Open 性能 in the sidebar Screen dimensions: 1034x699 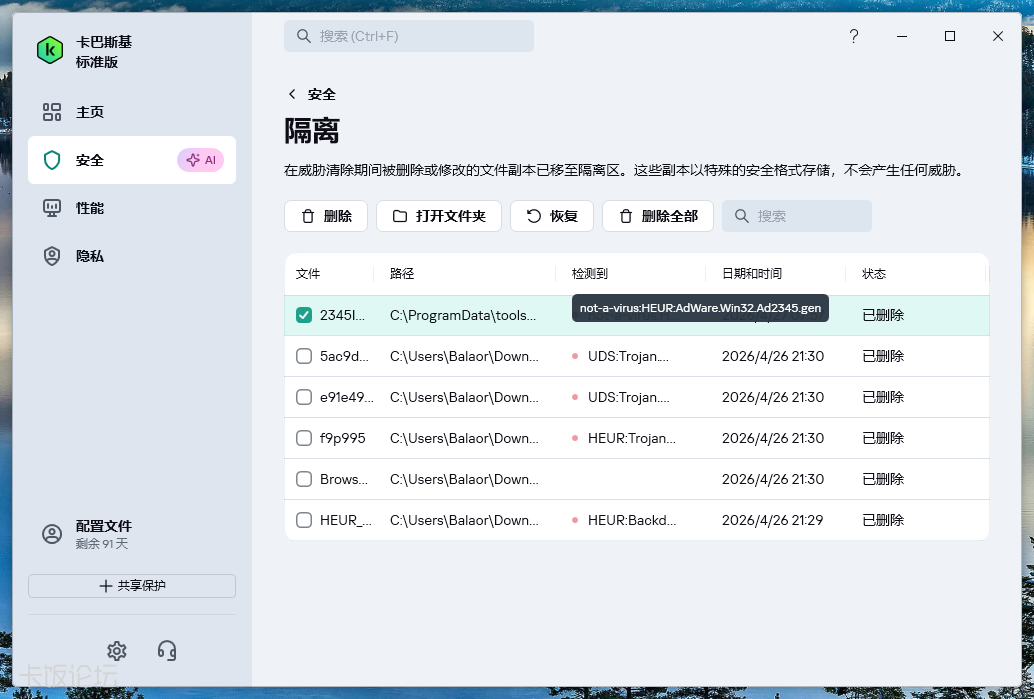coord(132,208)
